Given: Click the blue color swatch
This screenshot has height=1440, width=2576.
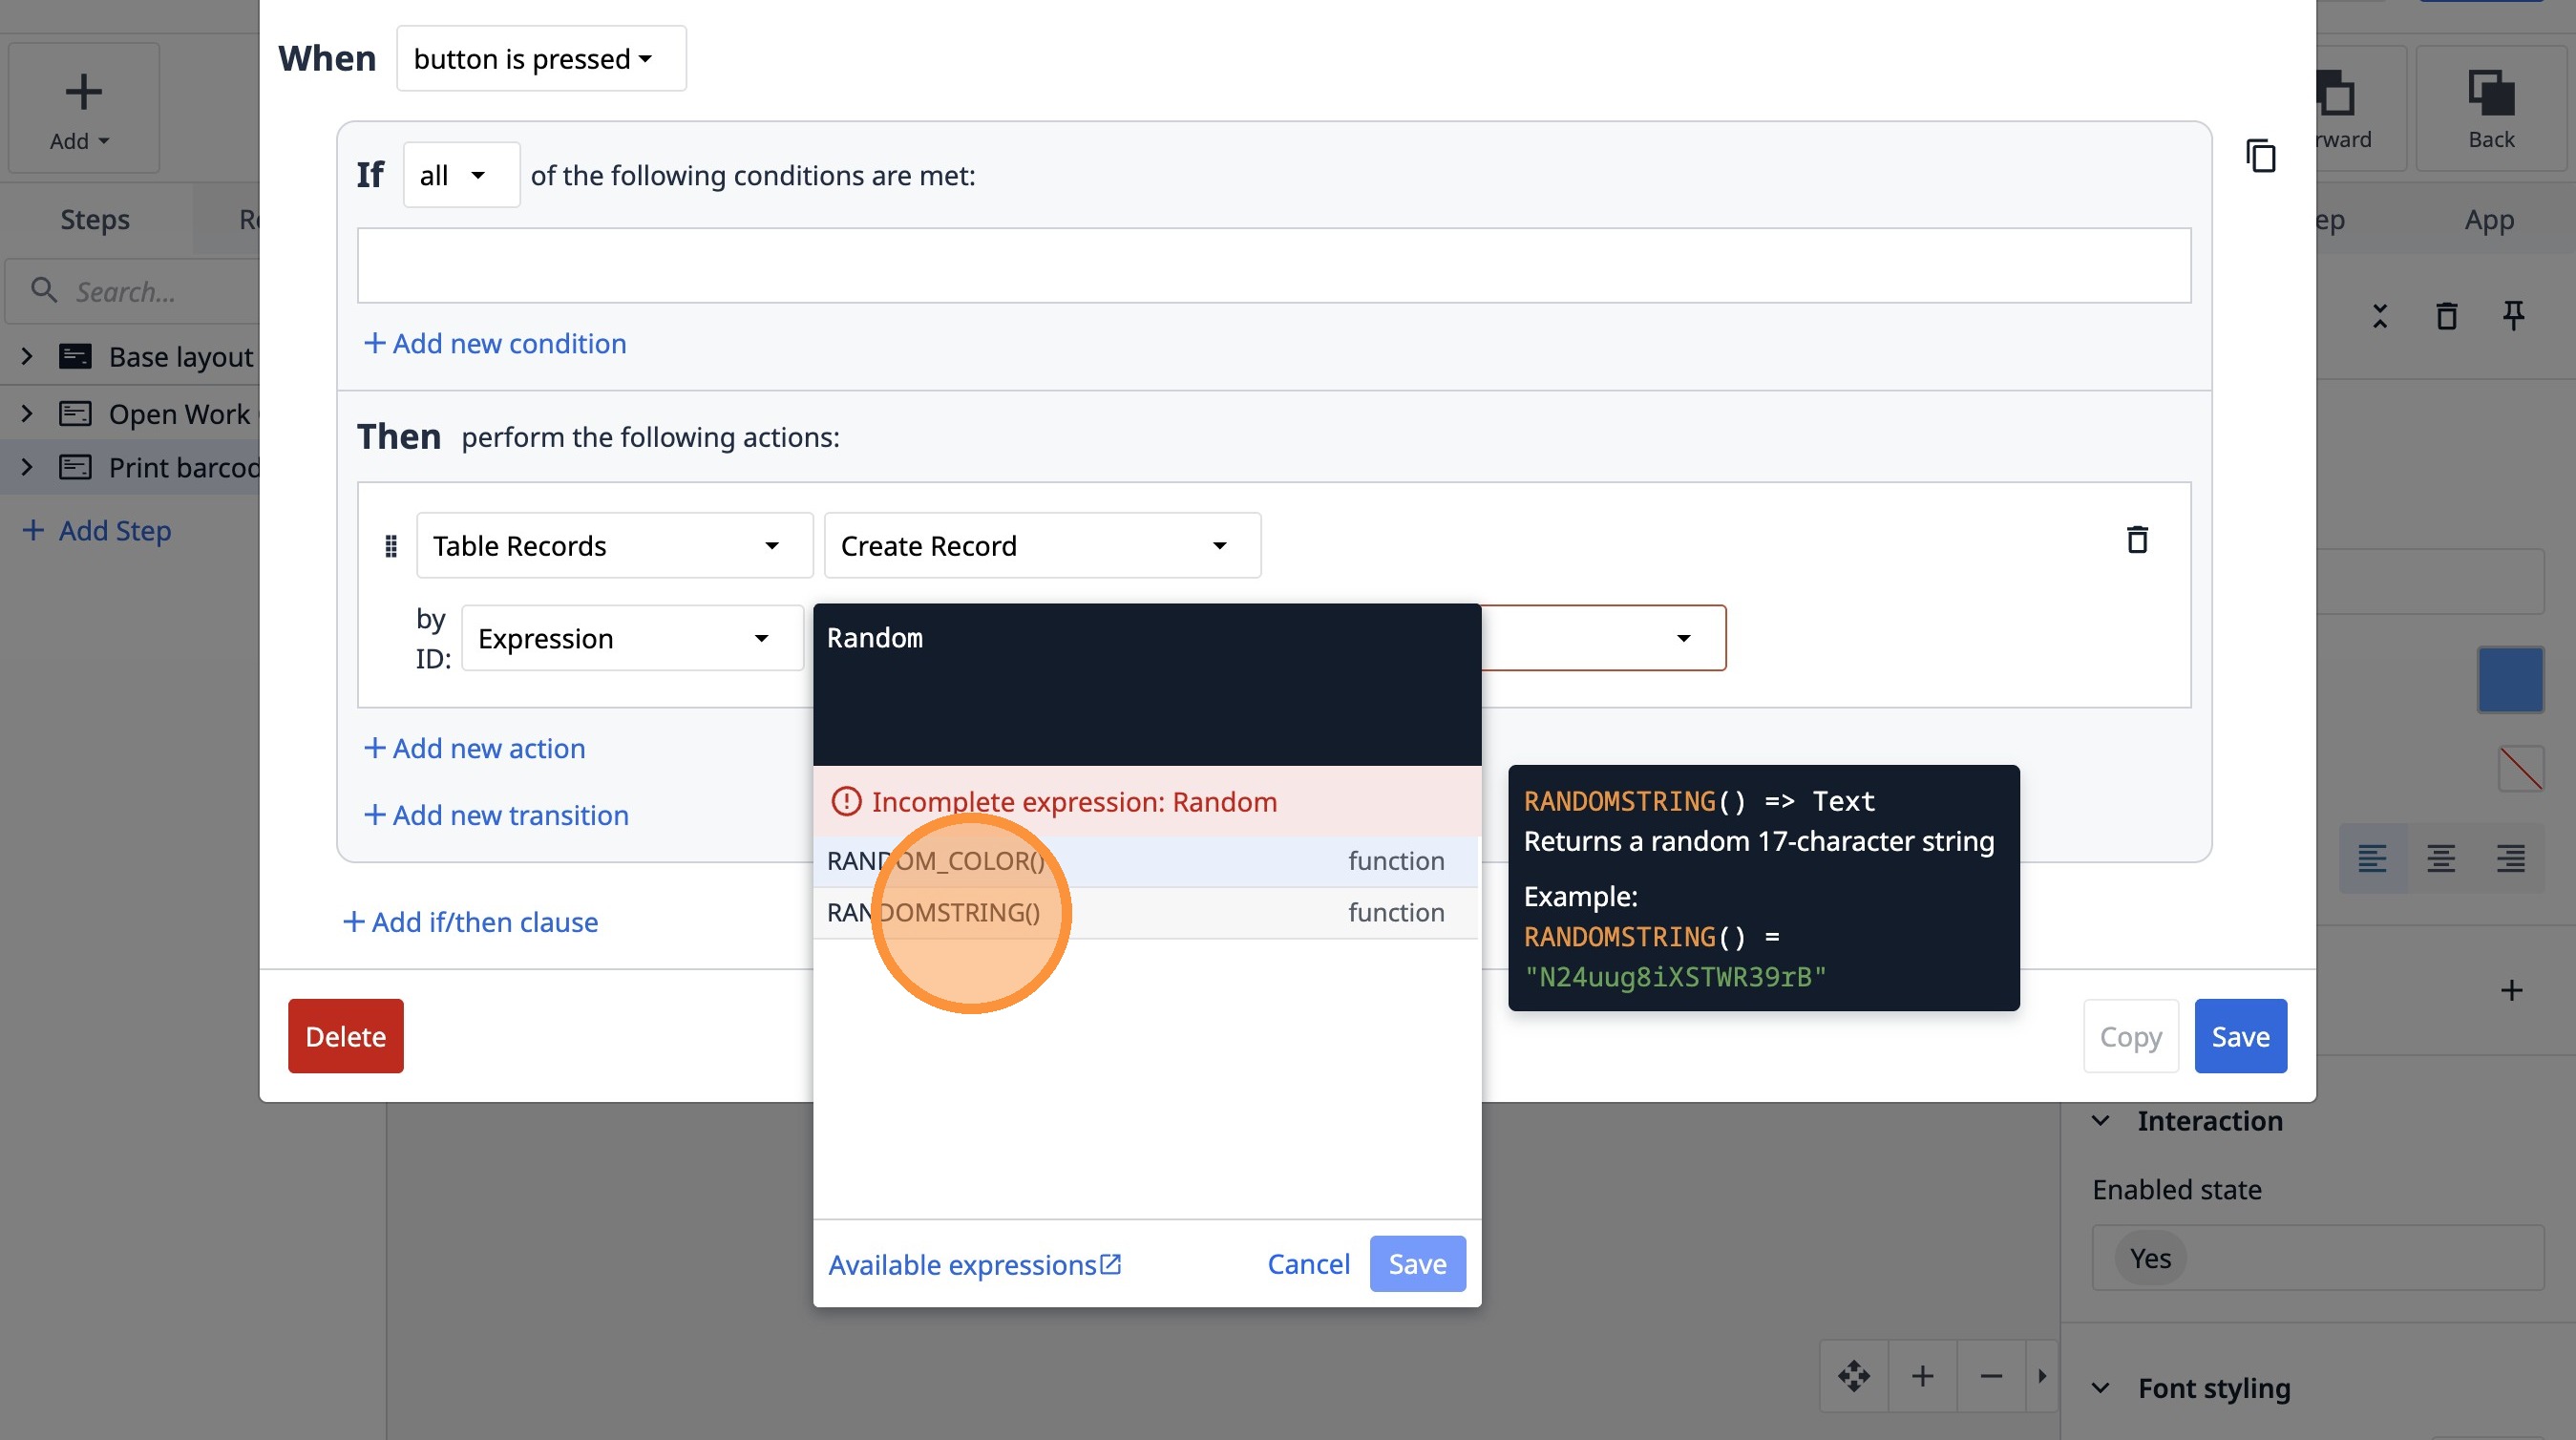Looking at the screenshot, I should [x=2510, y=680].
